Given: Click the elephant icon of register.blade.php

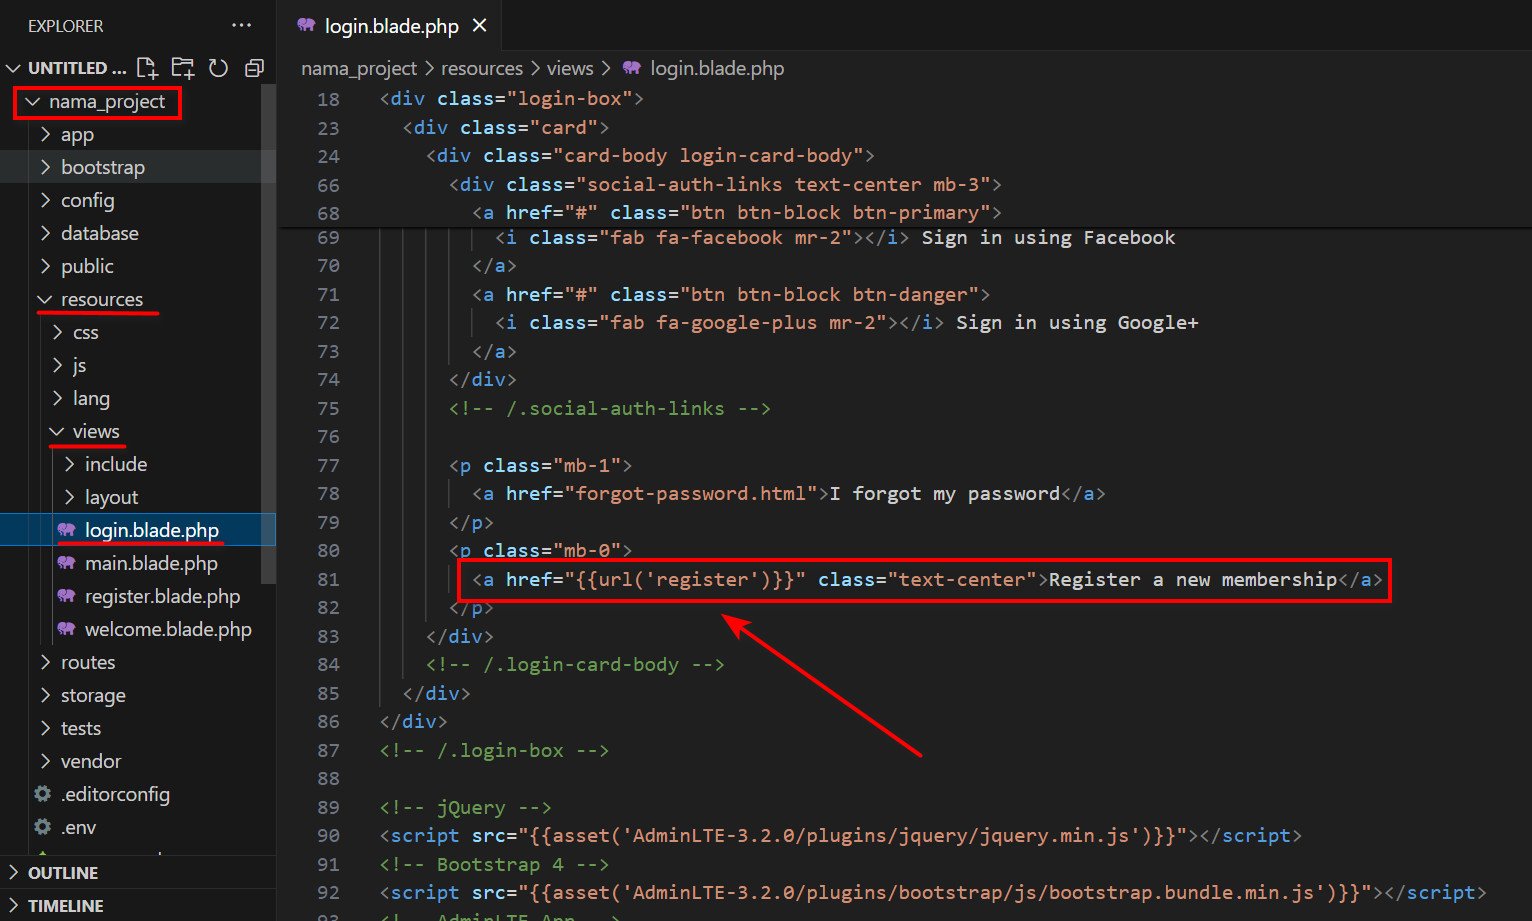Looking at the screenshot, I should tap(66, 596).
